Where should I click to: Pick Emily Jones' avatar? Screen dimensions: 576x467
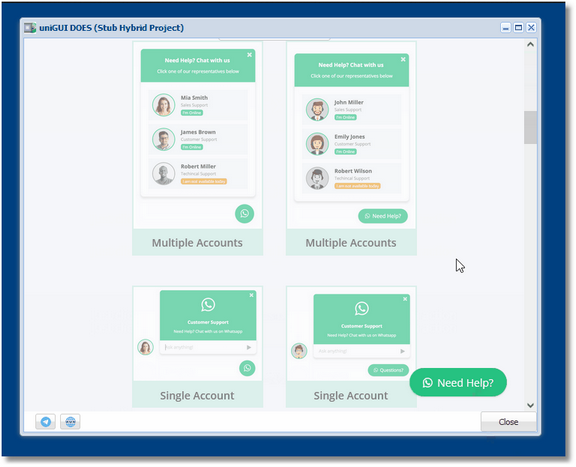[317, 144]
